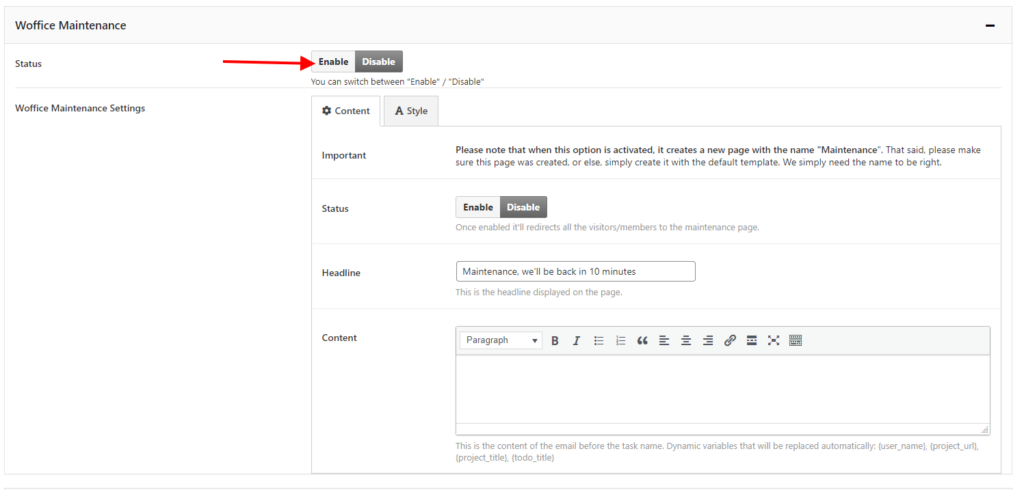Viewport: 1024px width, 490px height.
Task: Switch to the Style tab
Action: pyautogui.click(x=411, y=111)
